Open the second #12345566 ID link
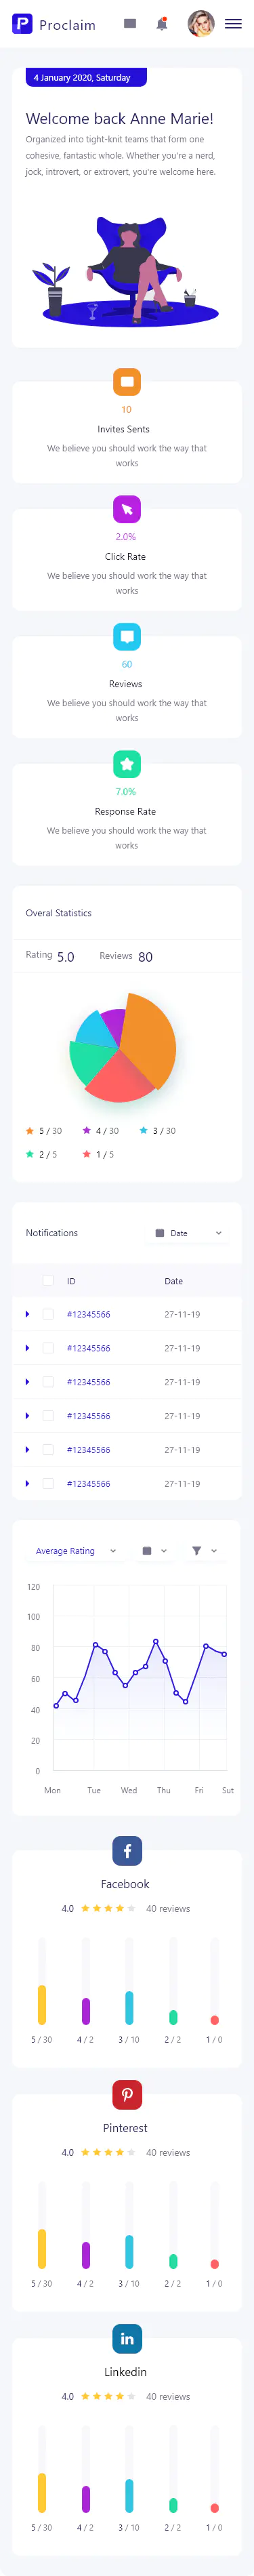 [88, 1348]
